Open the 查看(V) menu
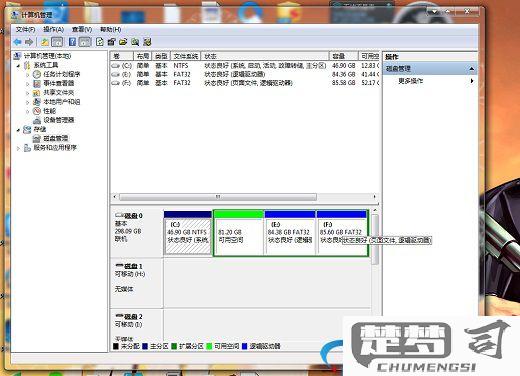The height and width of the screenshot is (376, 520). (x=82, y=30)
